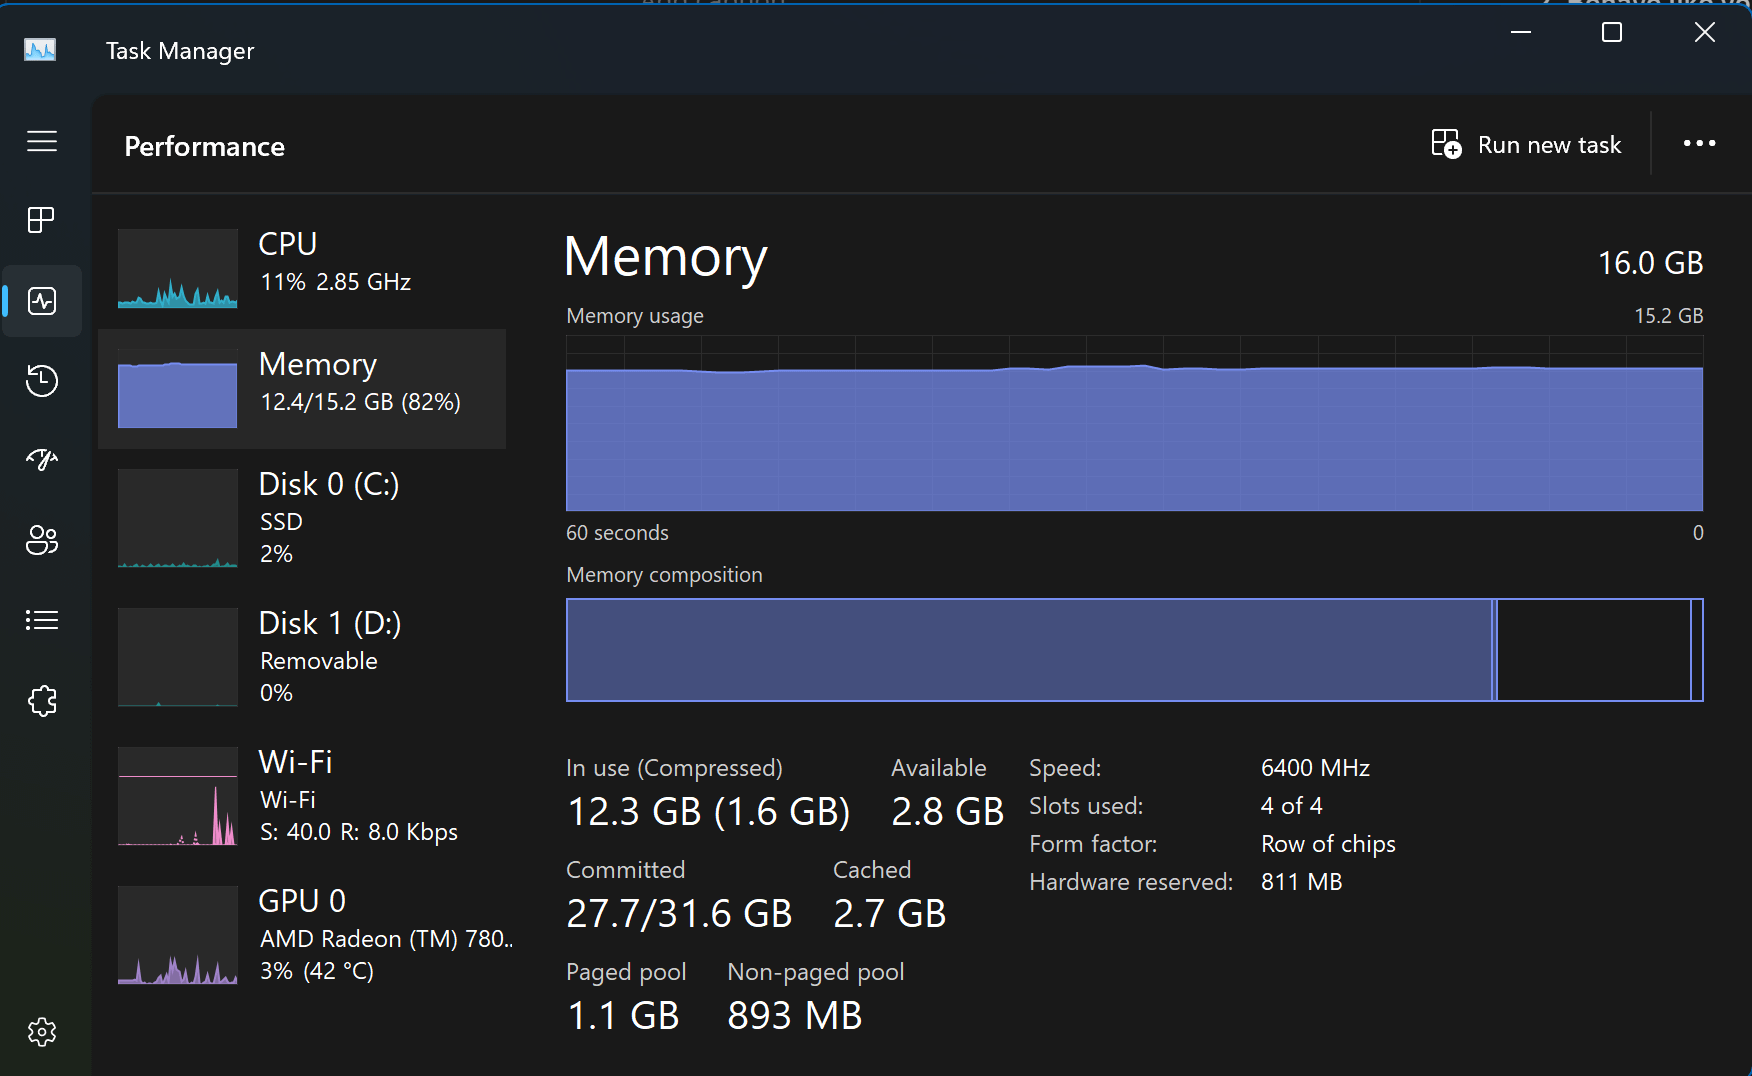
Task: Open Task Manager settings gear
Action: [42, 1031]
